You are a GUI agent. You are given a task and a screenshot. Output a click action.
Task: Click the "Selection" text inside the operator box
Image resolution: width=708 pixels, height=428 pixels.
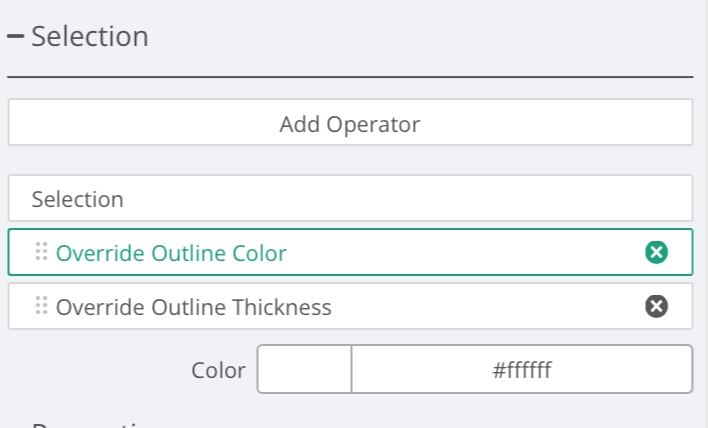pyautogui.click(x=78, y=199)
